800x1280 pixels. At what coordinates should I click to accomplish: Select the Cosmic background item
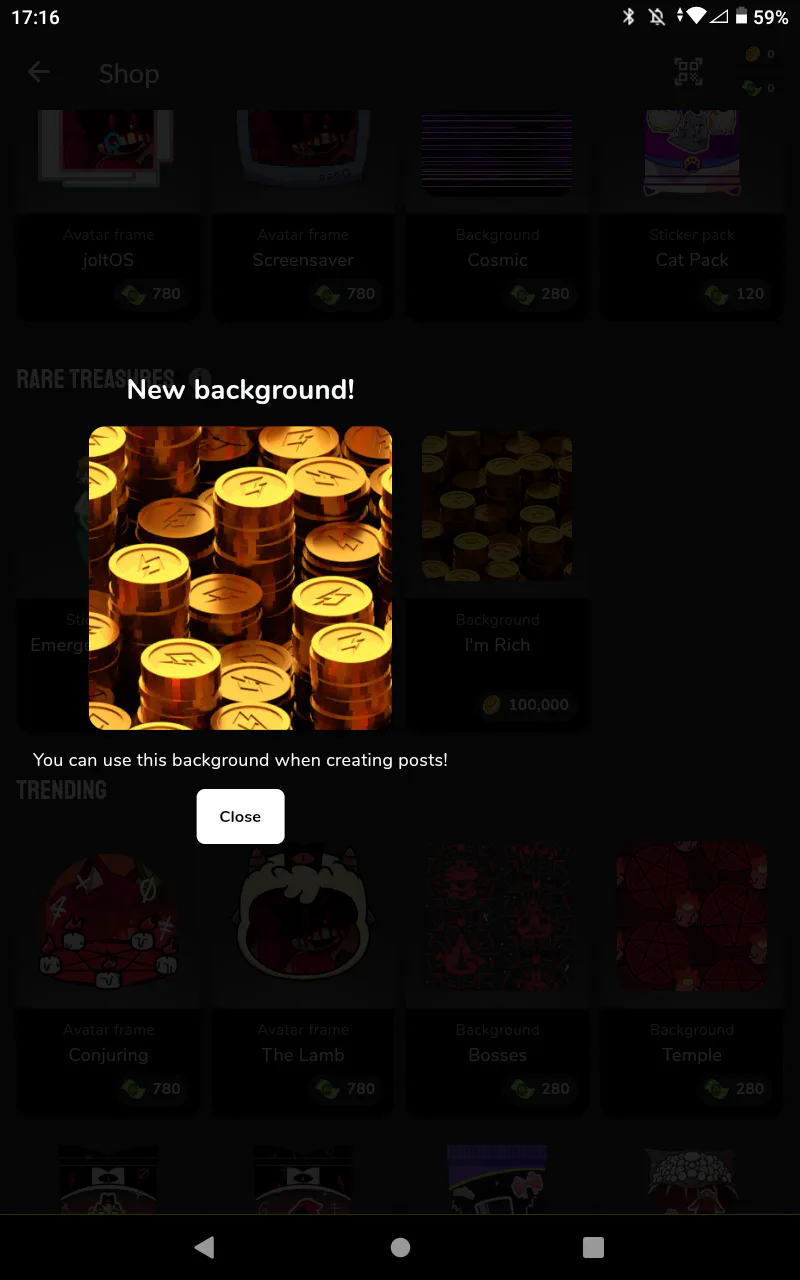pyautogui.click(x=497, y=215)
